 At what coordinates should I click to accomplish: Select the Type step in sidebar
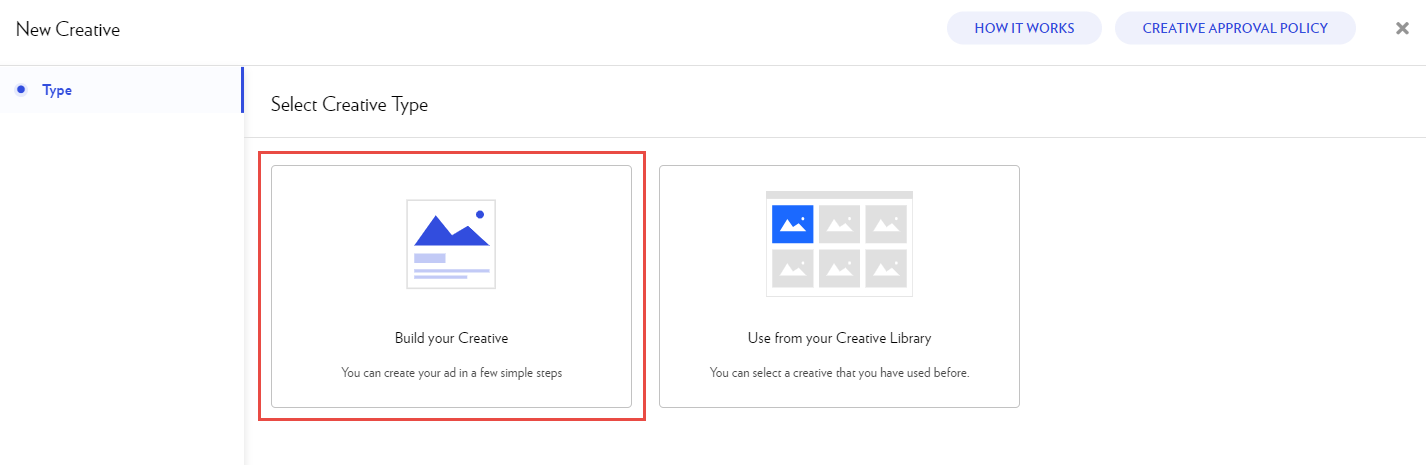point(57,90)
